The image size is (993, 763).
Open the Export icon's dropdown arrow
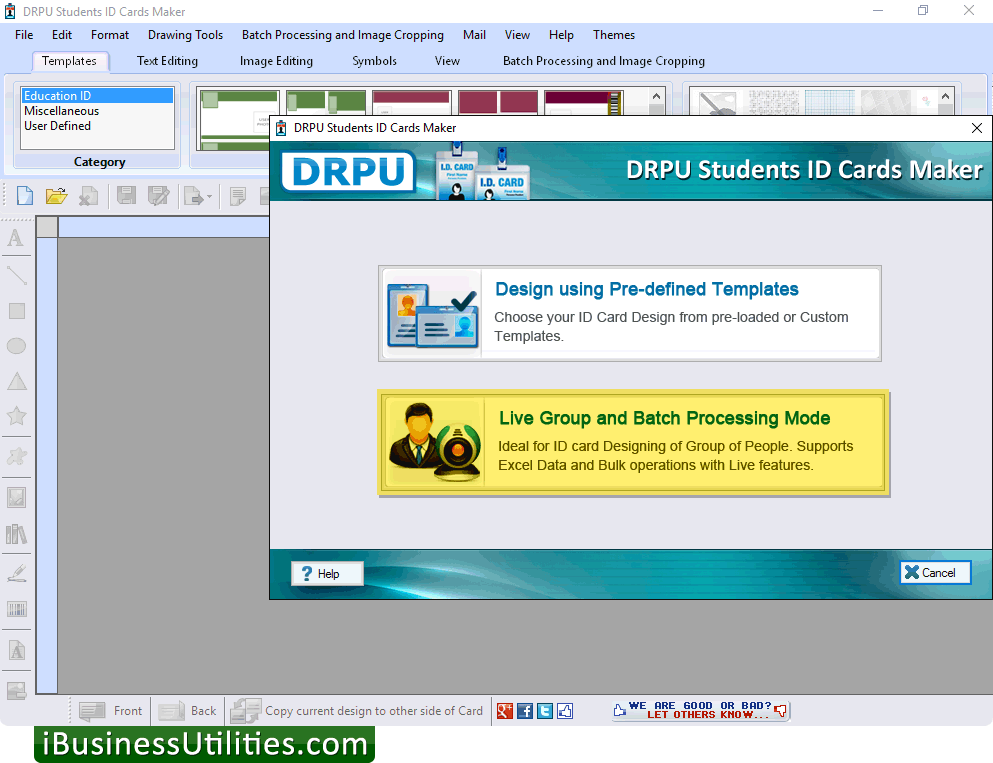(x=209, y=196)
